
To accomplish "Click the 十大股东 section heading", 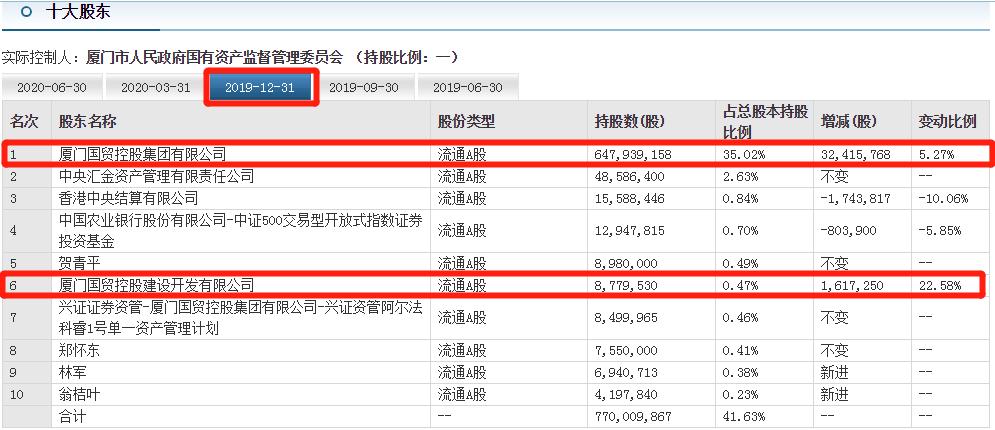I will [78, 11].
